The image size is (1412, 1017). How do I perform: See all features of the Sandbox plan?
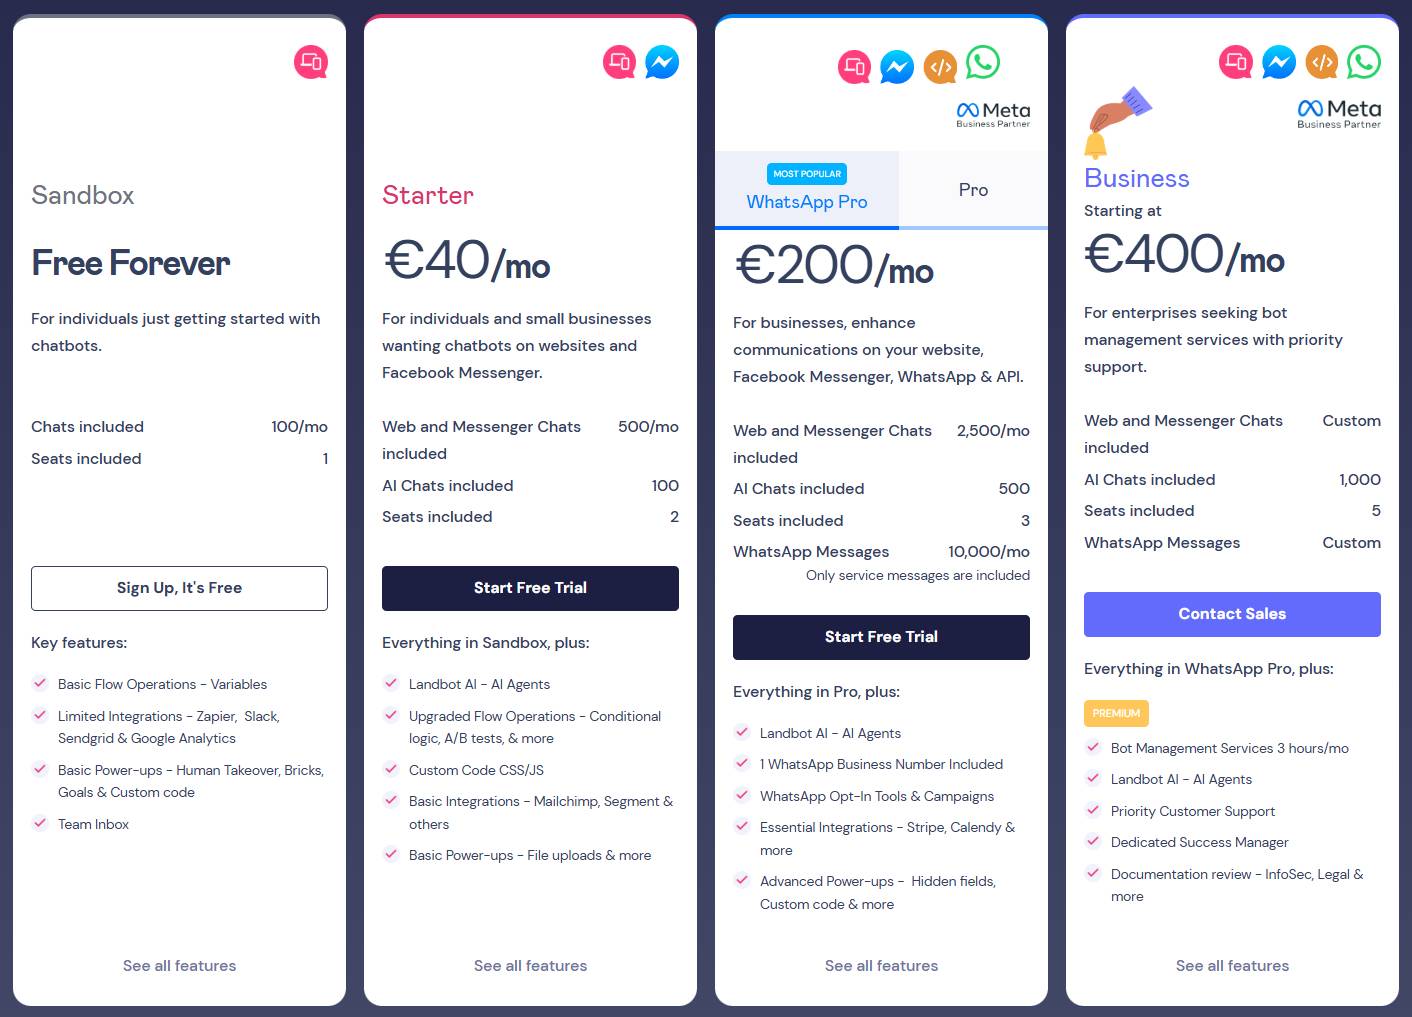[179, 965]
